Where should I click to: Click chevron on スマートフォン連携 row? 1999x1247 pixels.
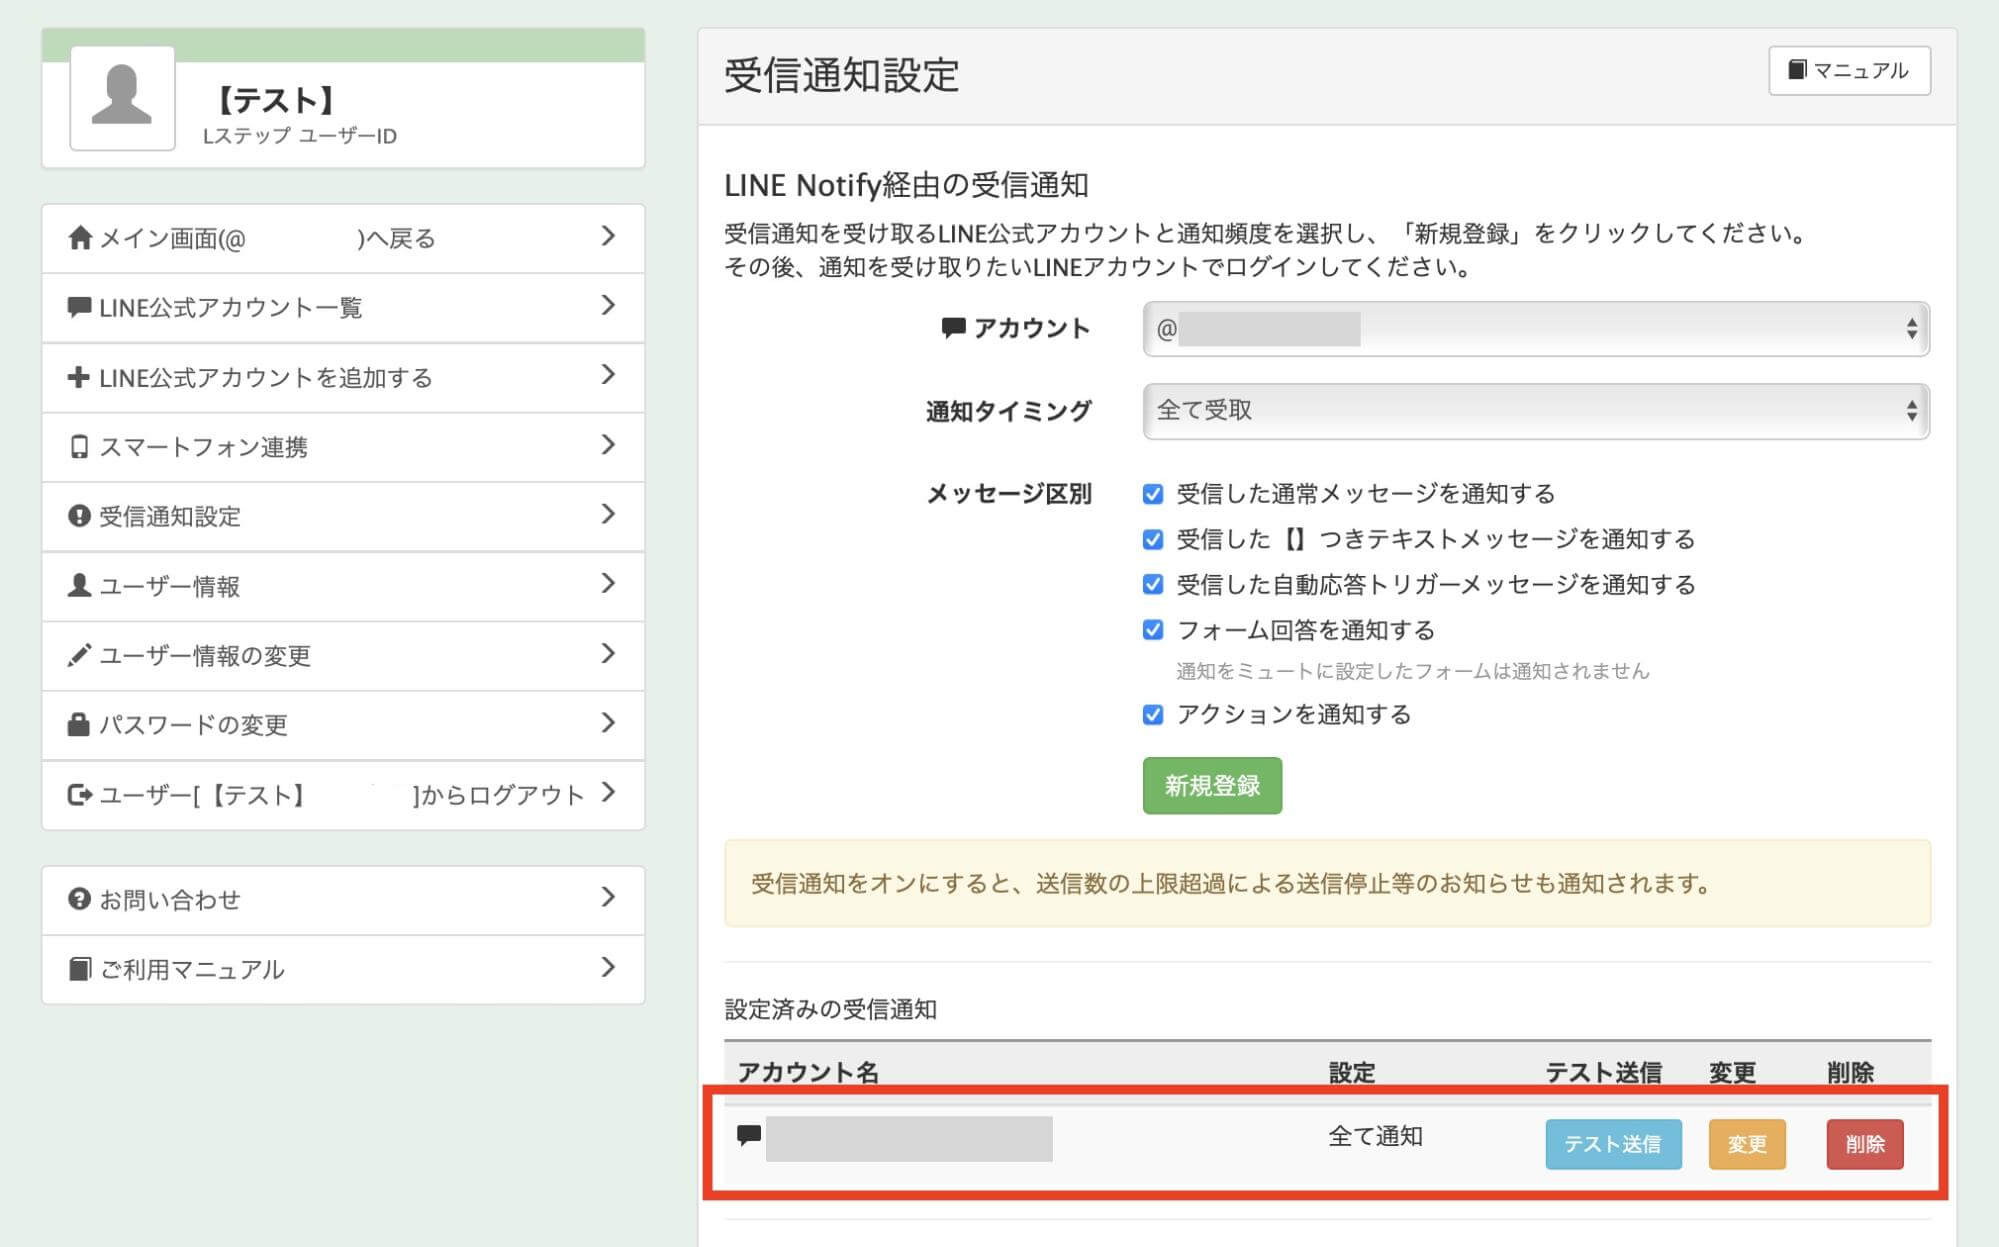pyautogui.click(x=608, y=445)
